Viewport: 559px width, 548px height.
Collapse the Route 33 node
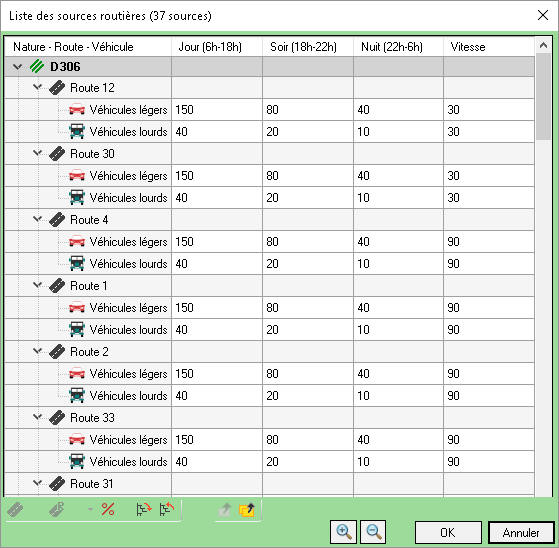pos(37,416)
